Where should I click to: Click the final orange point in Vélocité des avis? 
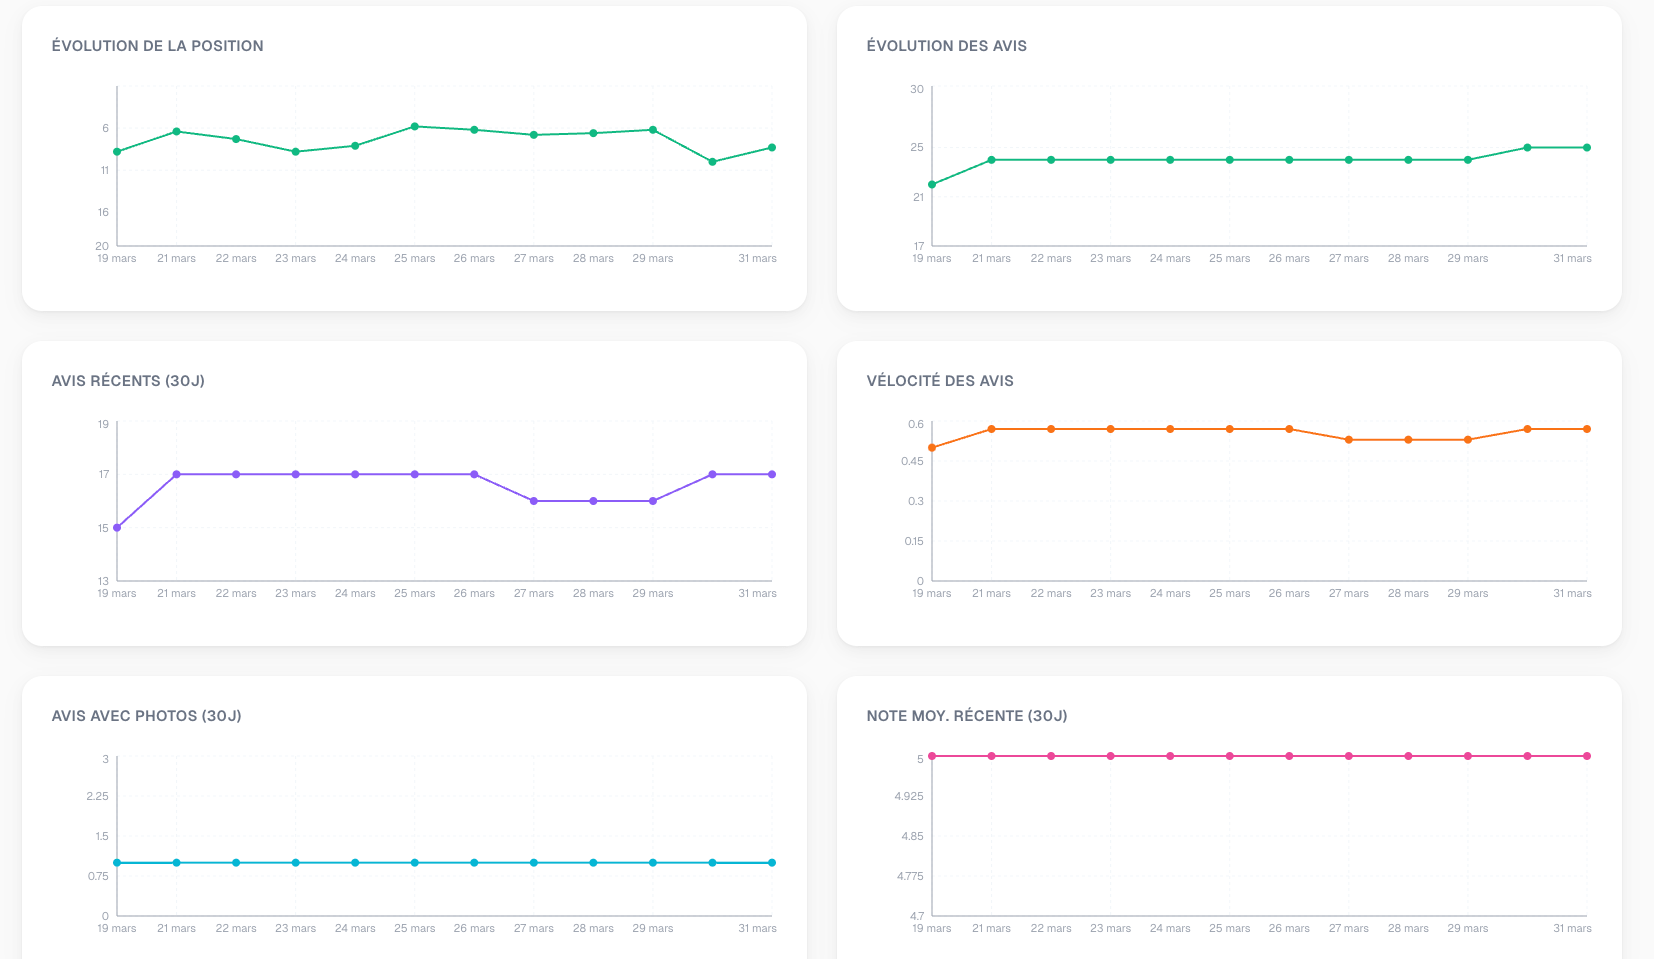pyautogui.click(x=1587, y=430)
